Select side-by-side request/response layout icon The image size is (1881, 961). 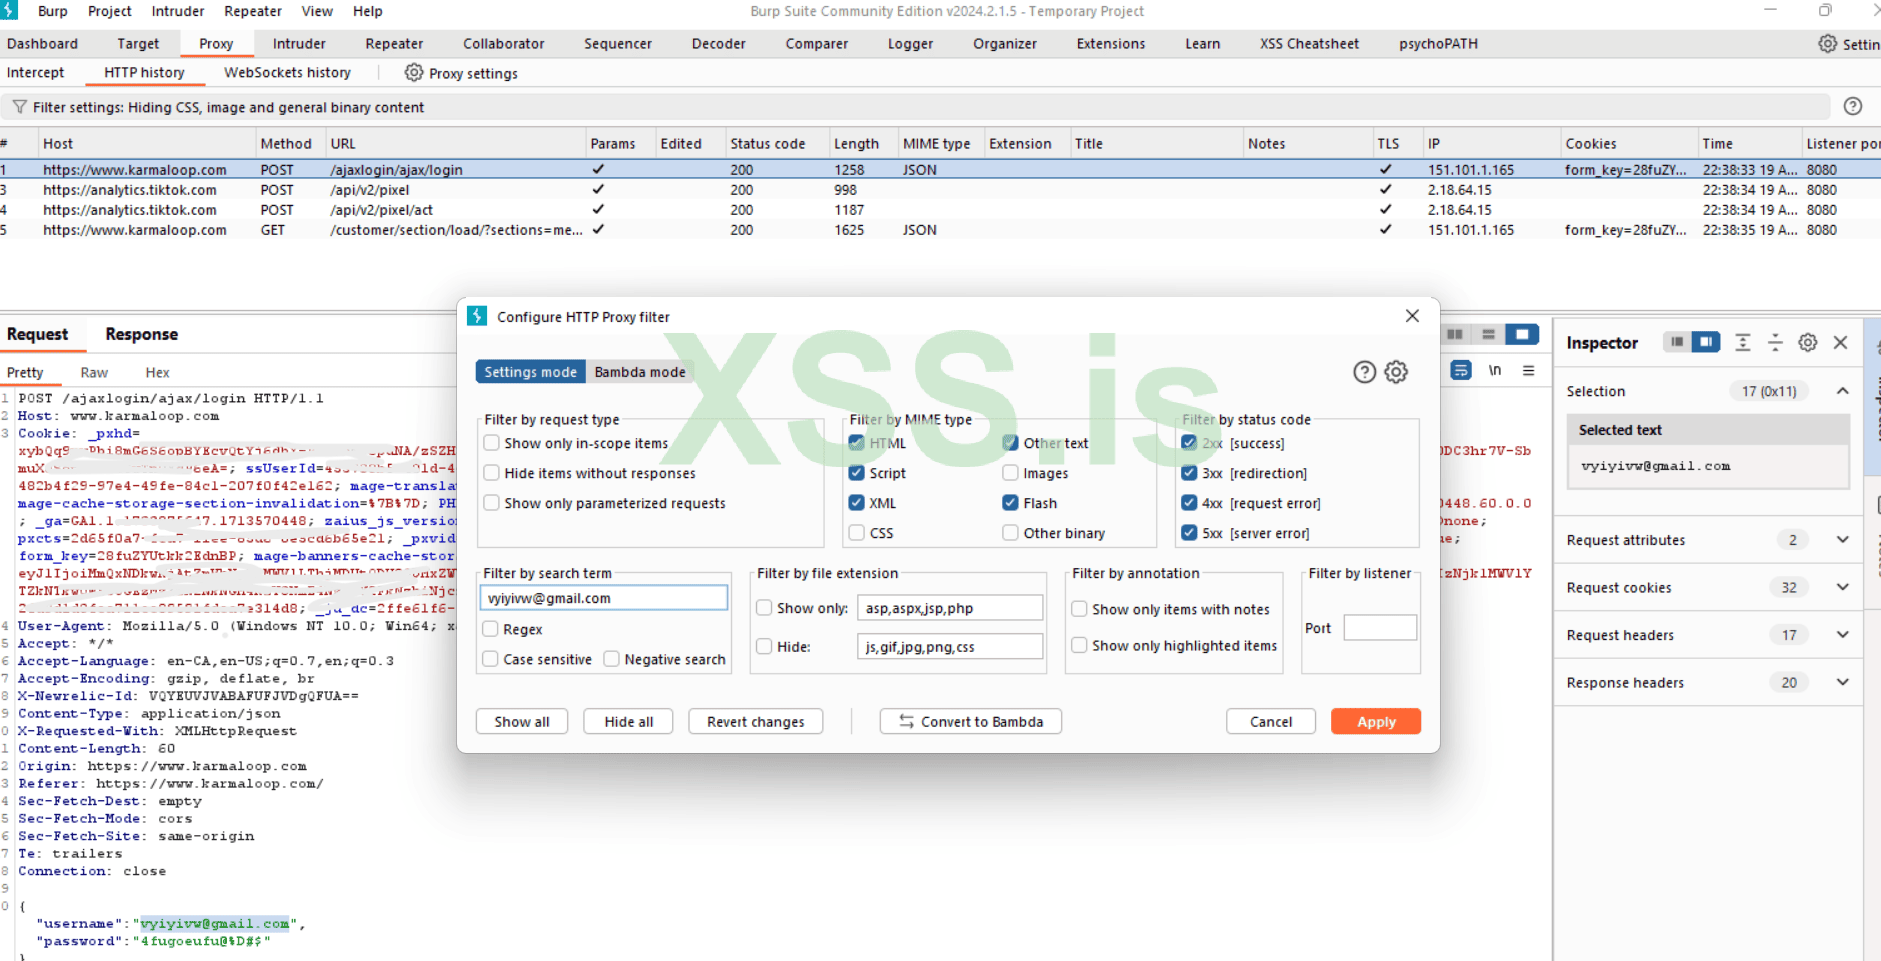[x=1455, y=334]
